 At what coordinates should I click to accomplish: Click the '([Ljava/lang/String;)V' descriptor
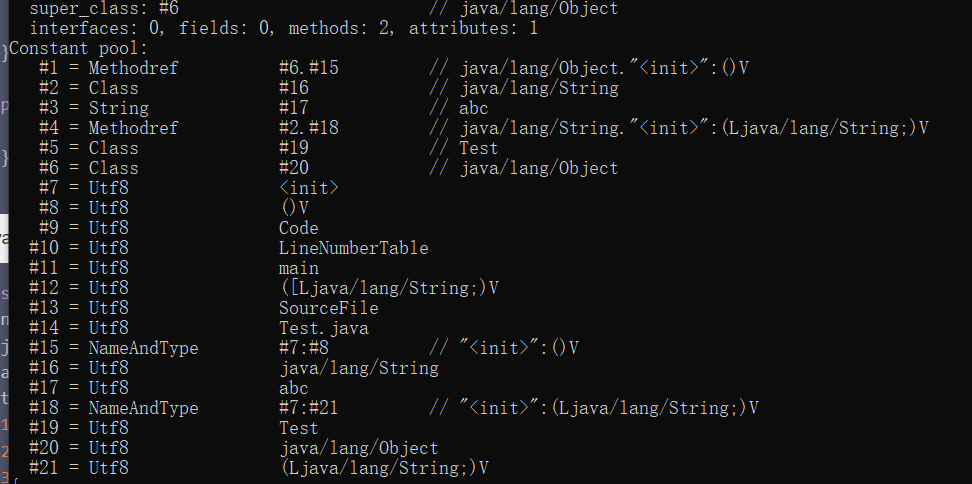click(x=388, y=288)
